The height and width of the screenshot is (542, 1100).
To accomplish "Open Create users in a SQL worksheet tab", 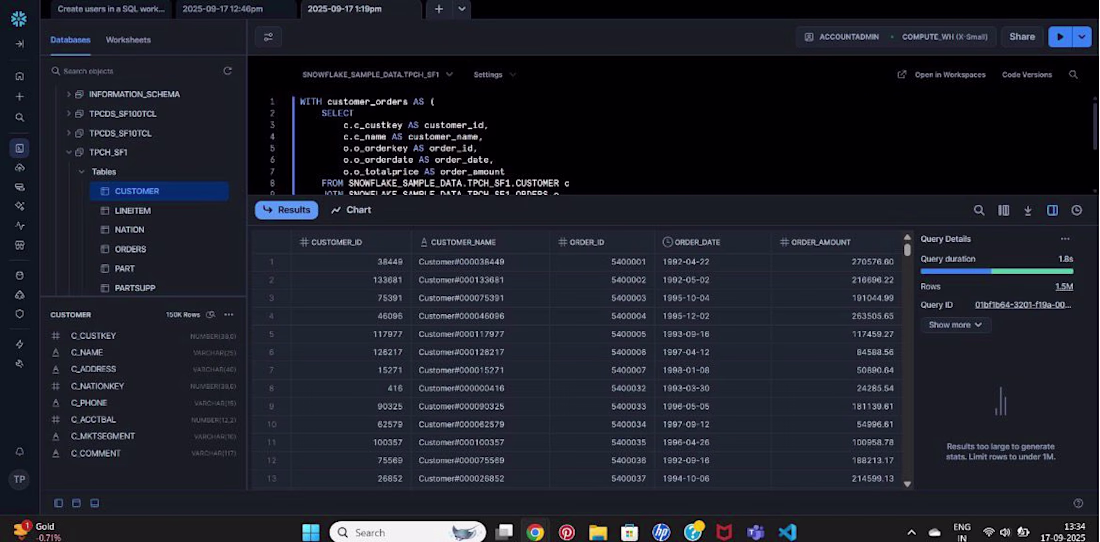I will [111, 9].
